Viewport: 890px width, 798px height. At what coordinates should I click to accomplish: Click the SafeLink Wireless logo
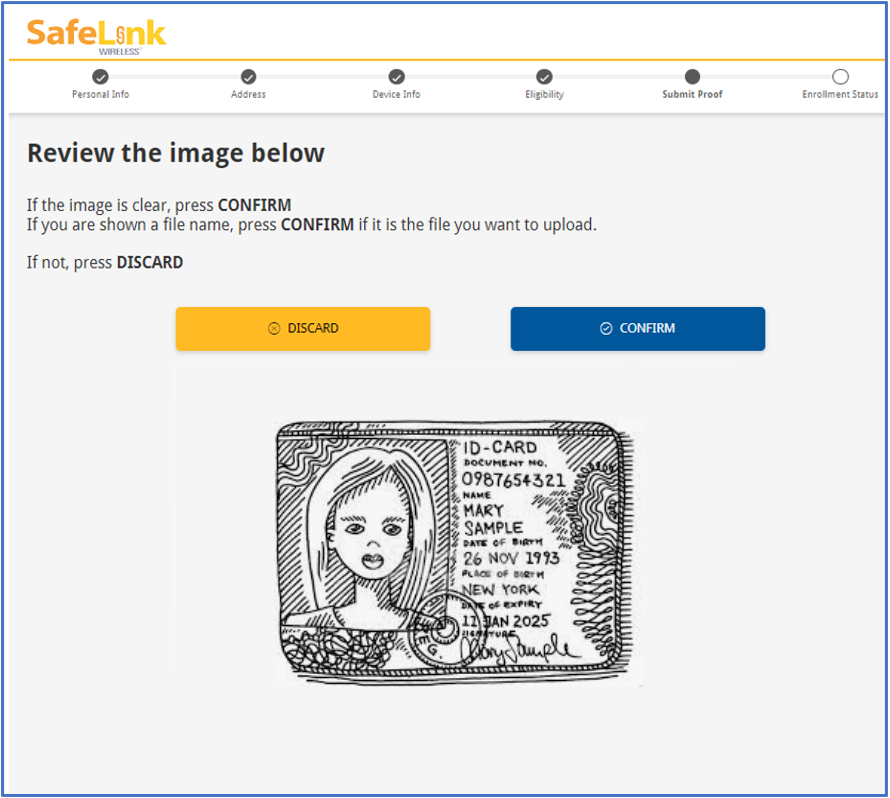click(96, 37)
